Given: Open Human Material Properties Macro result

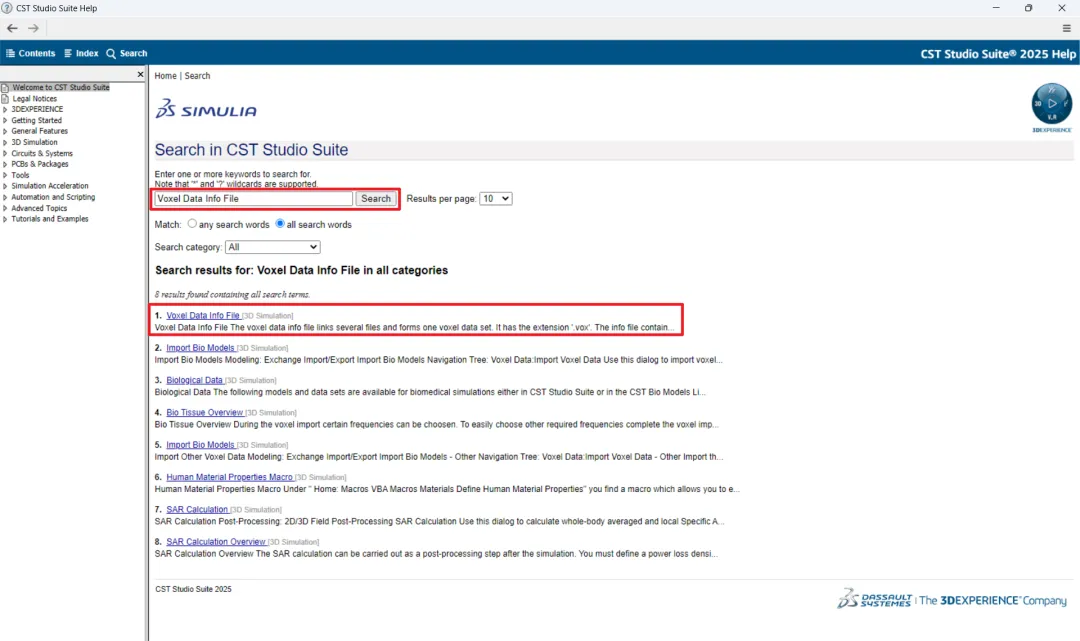Looking at the screenshot, I should pyautogui.click(x=229, y=477).
